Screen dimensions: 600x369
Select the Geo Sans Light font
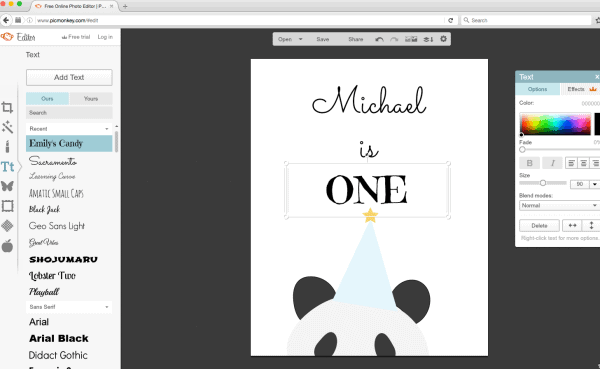coord(57,226)
